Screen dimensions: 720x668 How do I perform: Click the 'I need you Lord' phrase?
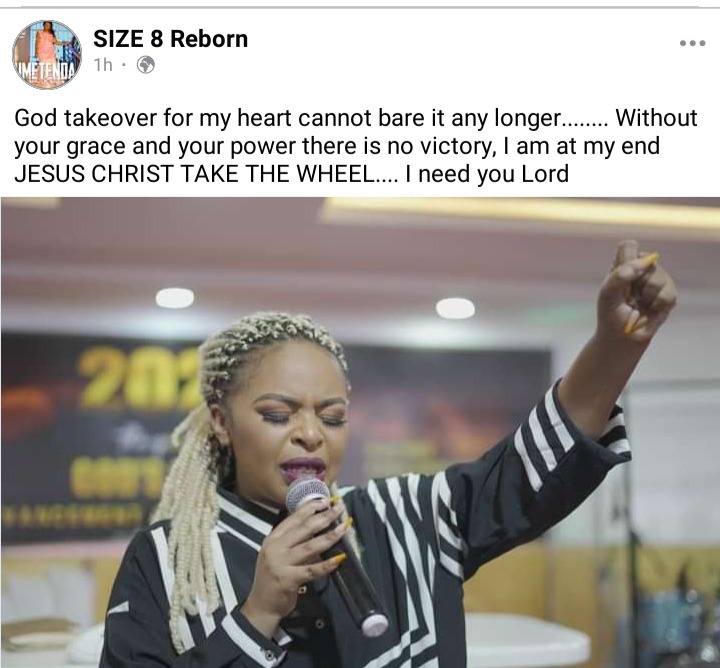tap(487, 174)
